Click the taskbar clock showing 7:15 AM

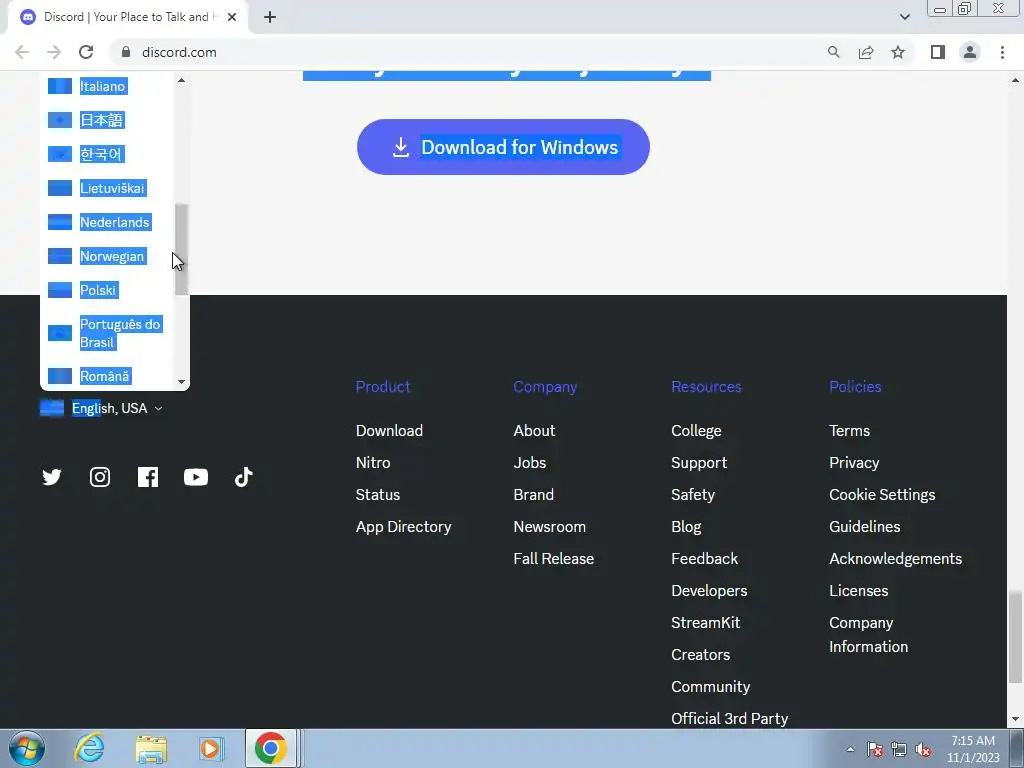pos(973,749)
